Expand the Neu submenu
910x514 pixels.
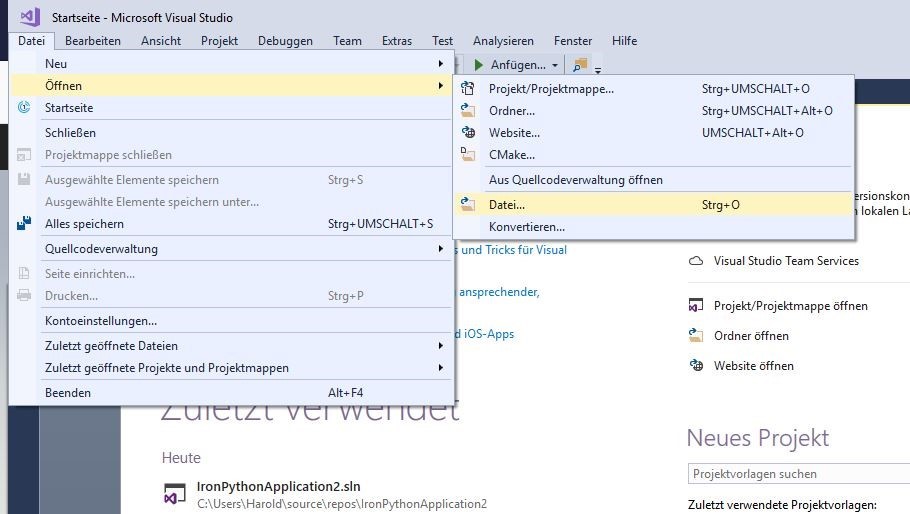pos(440,64)
